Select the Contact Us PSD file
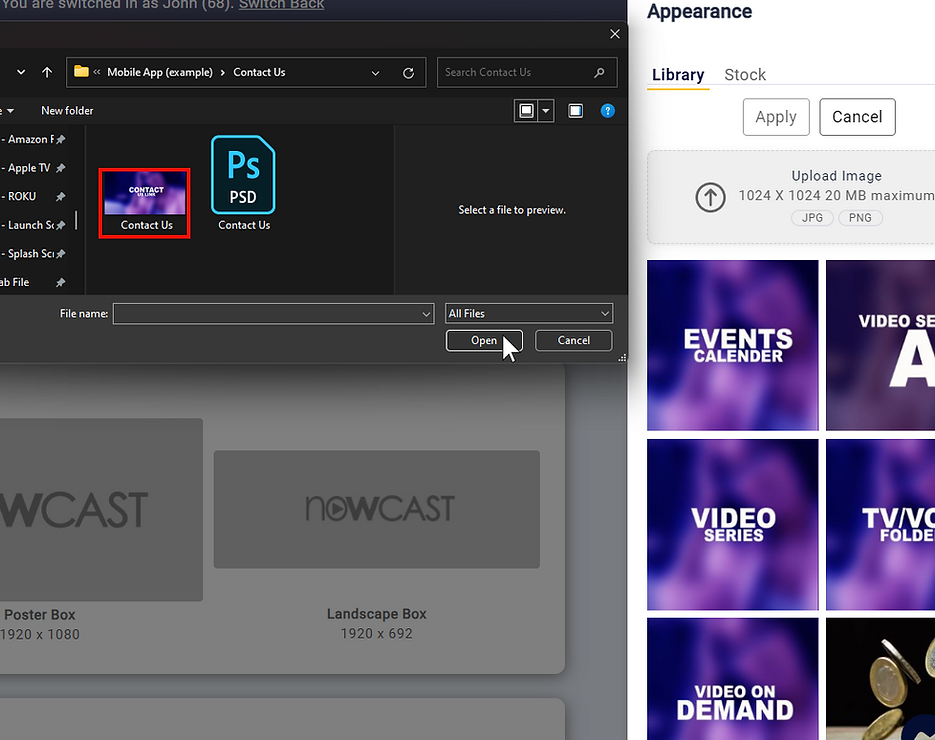Viewport: 935px width, 740px height. (x=243, y=184)
